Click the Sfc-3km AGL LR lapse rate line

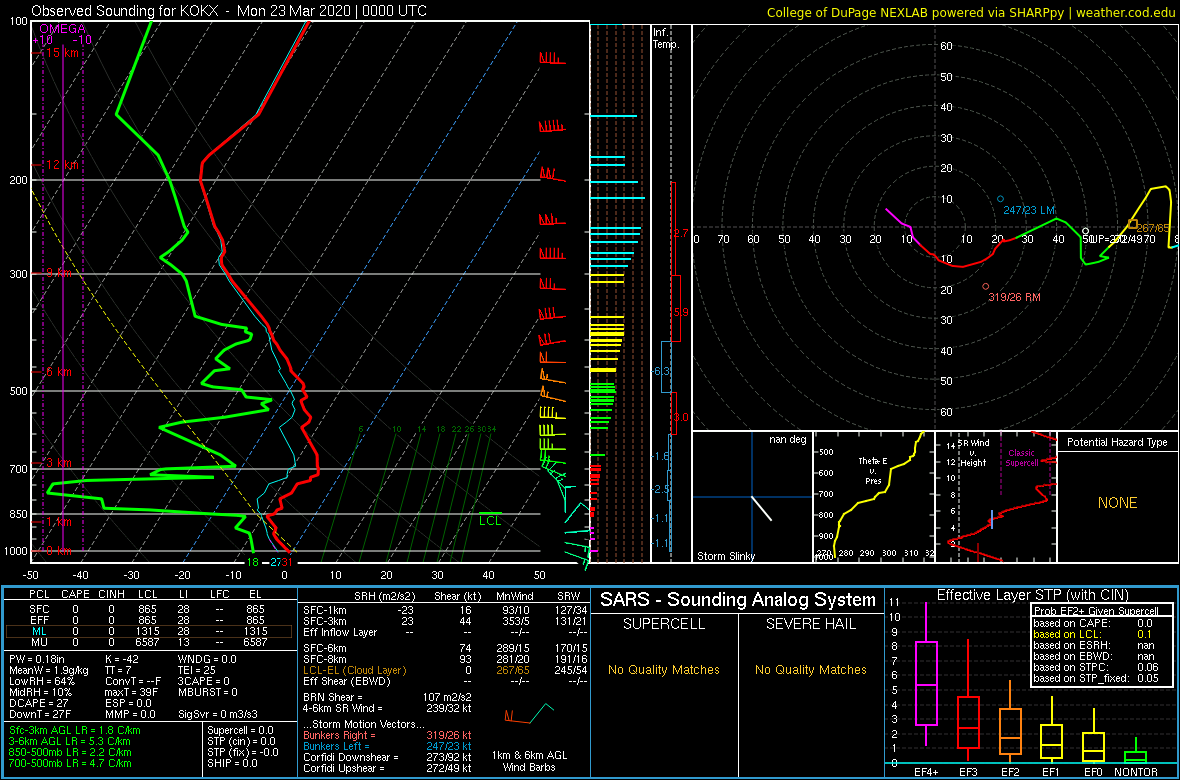pos(75,731)
